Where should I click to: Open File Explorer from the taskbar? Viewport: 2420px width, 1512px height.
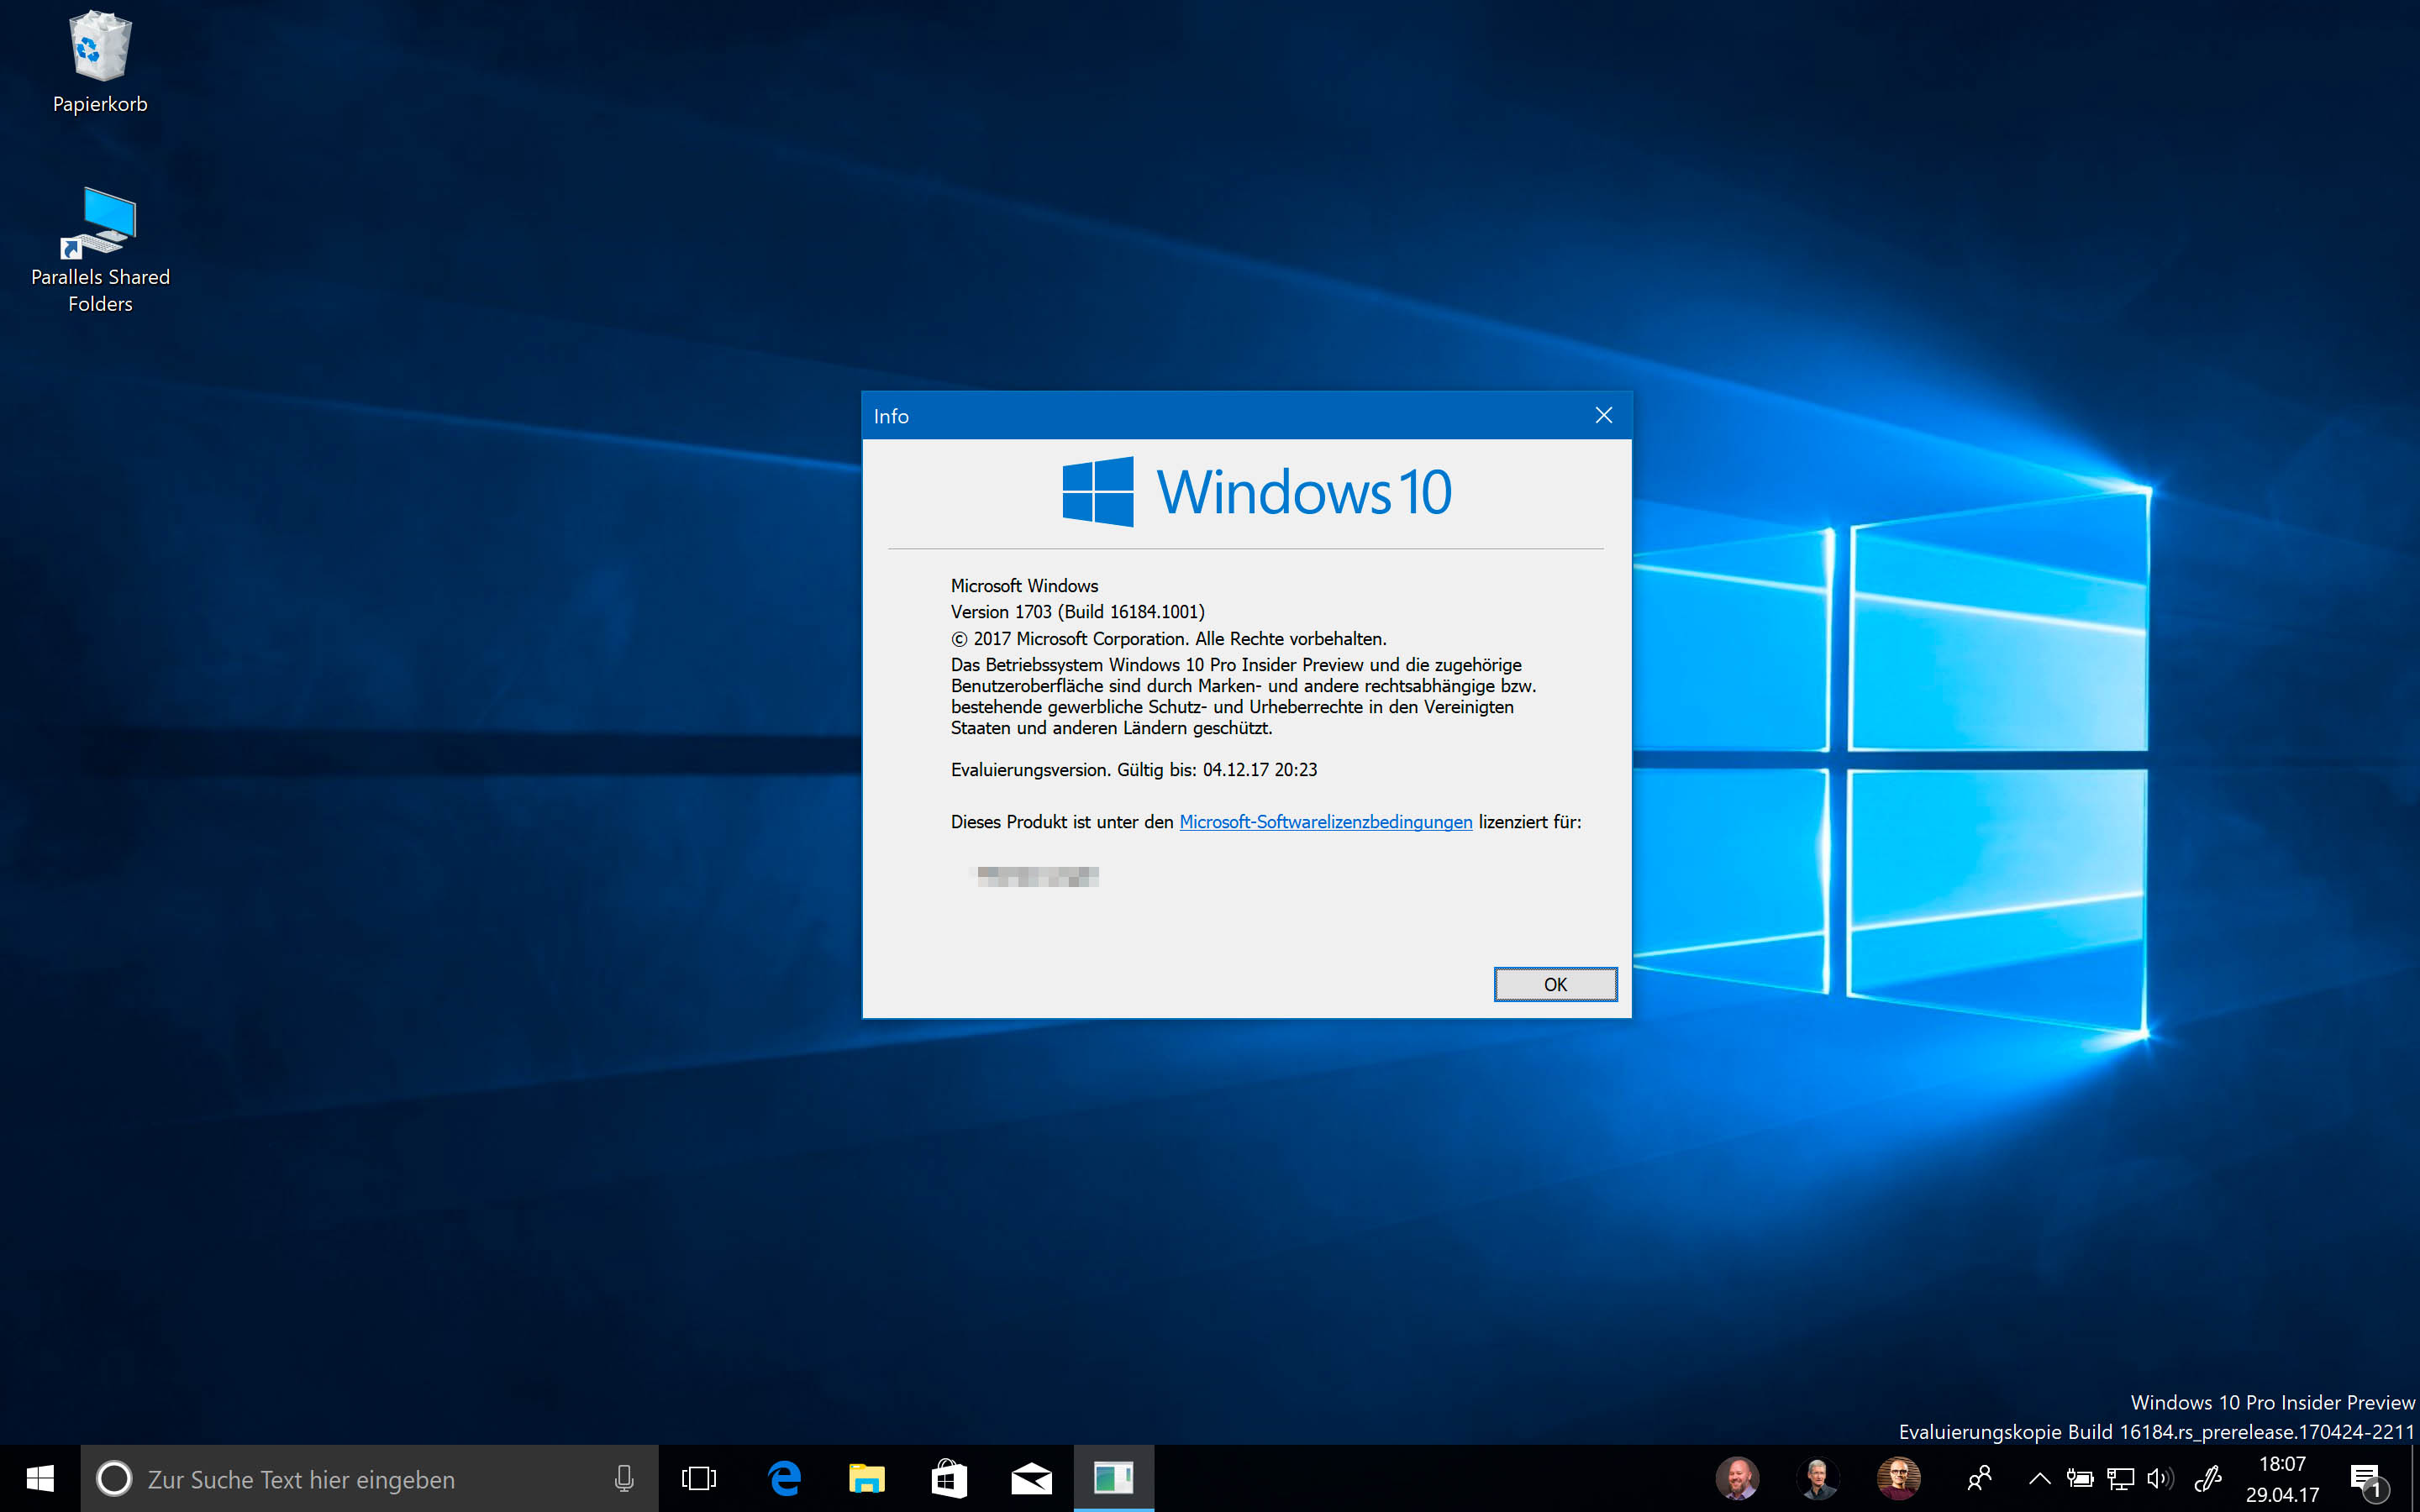(867, 1478)
